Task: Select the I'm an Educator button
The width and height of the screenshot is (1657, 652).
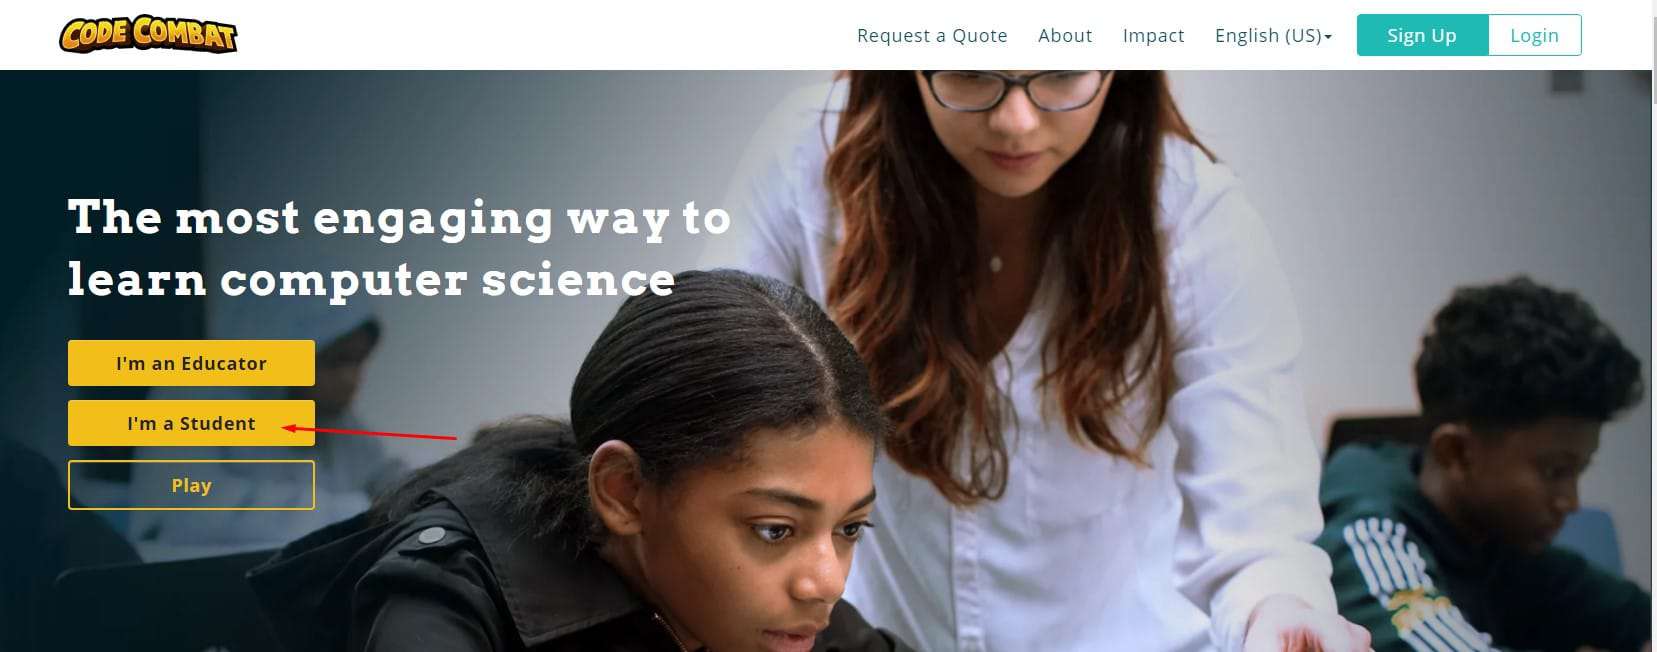Action: click(x=191, y=363)
